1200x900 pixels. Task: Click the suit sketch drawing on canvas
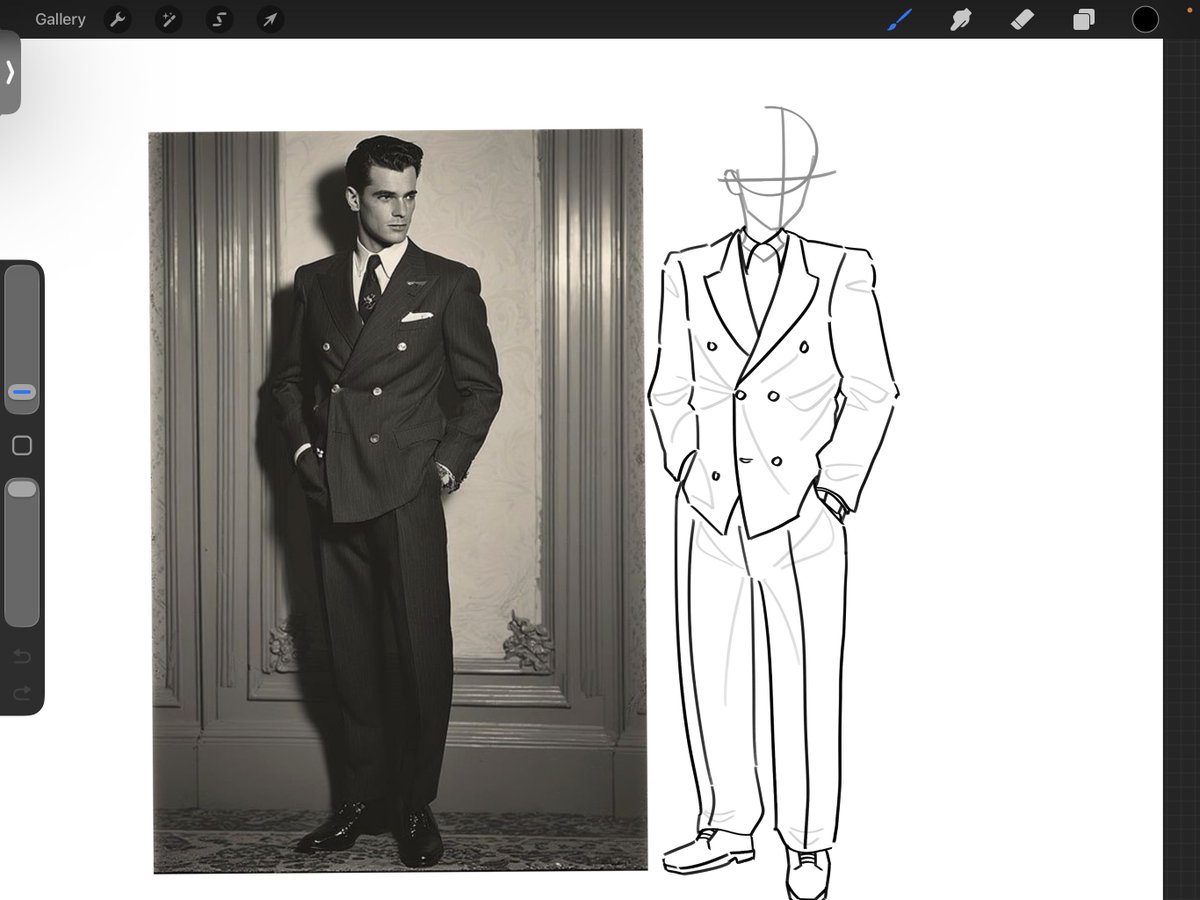pos(773,503)
